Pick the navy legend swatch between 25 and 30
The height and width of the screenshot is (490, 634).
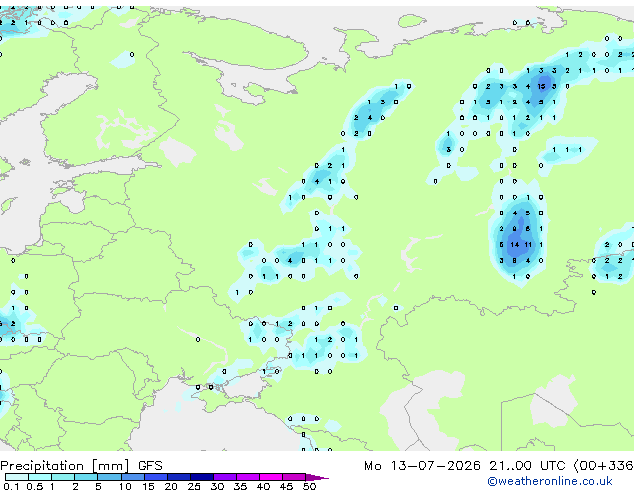tap(202, 477)
